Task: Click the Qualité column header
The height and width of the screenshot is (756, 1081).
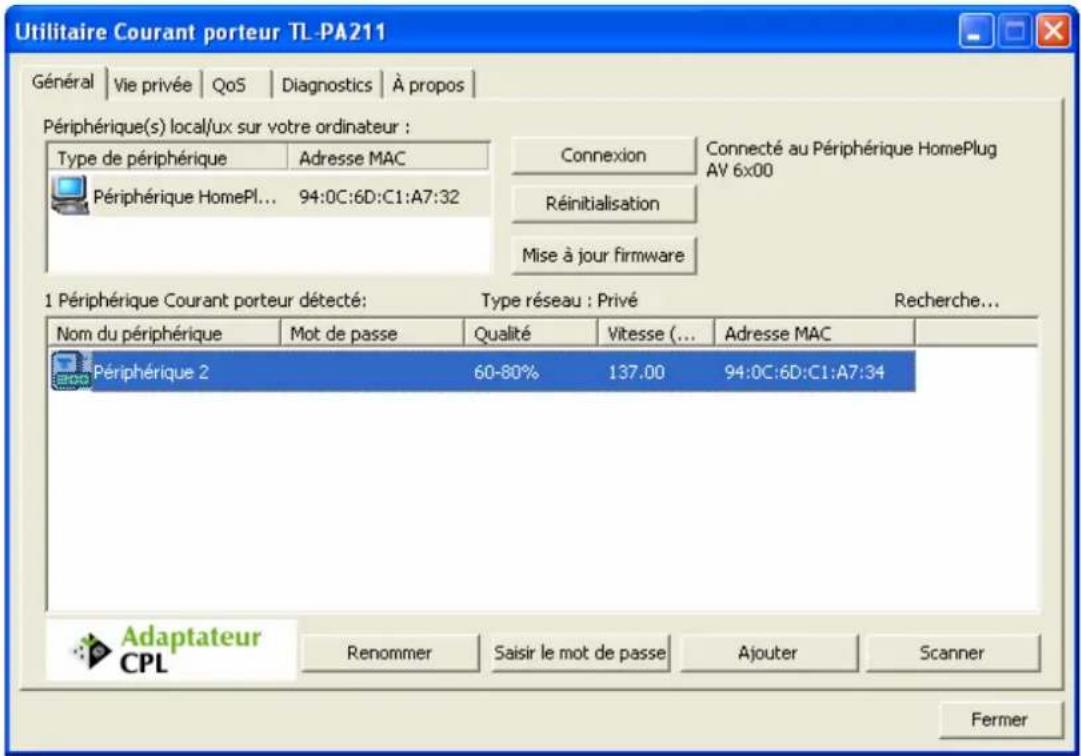Action: coord(531,334)
